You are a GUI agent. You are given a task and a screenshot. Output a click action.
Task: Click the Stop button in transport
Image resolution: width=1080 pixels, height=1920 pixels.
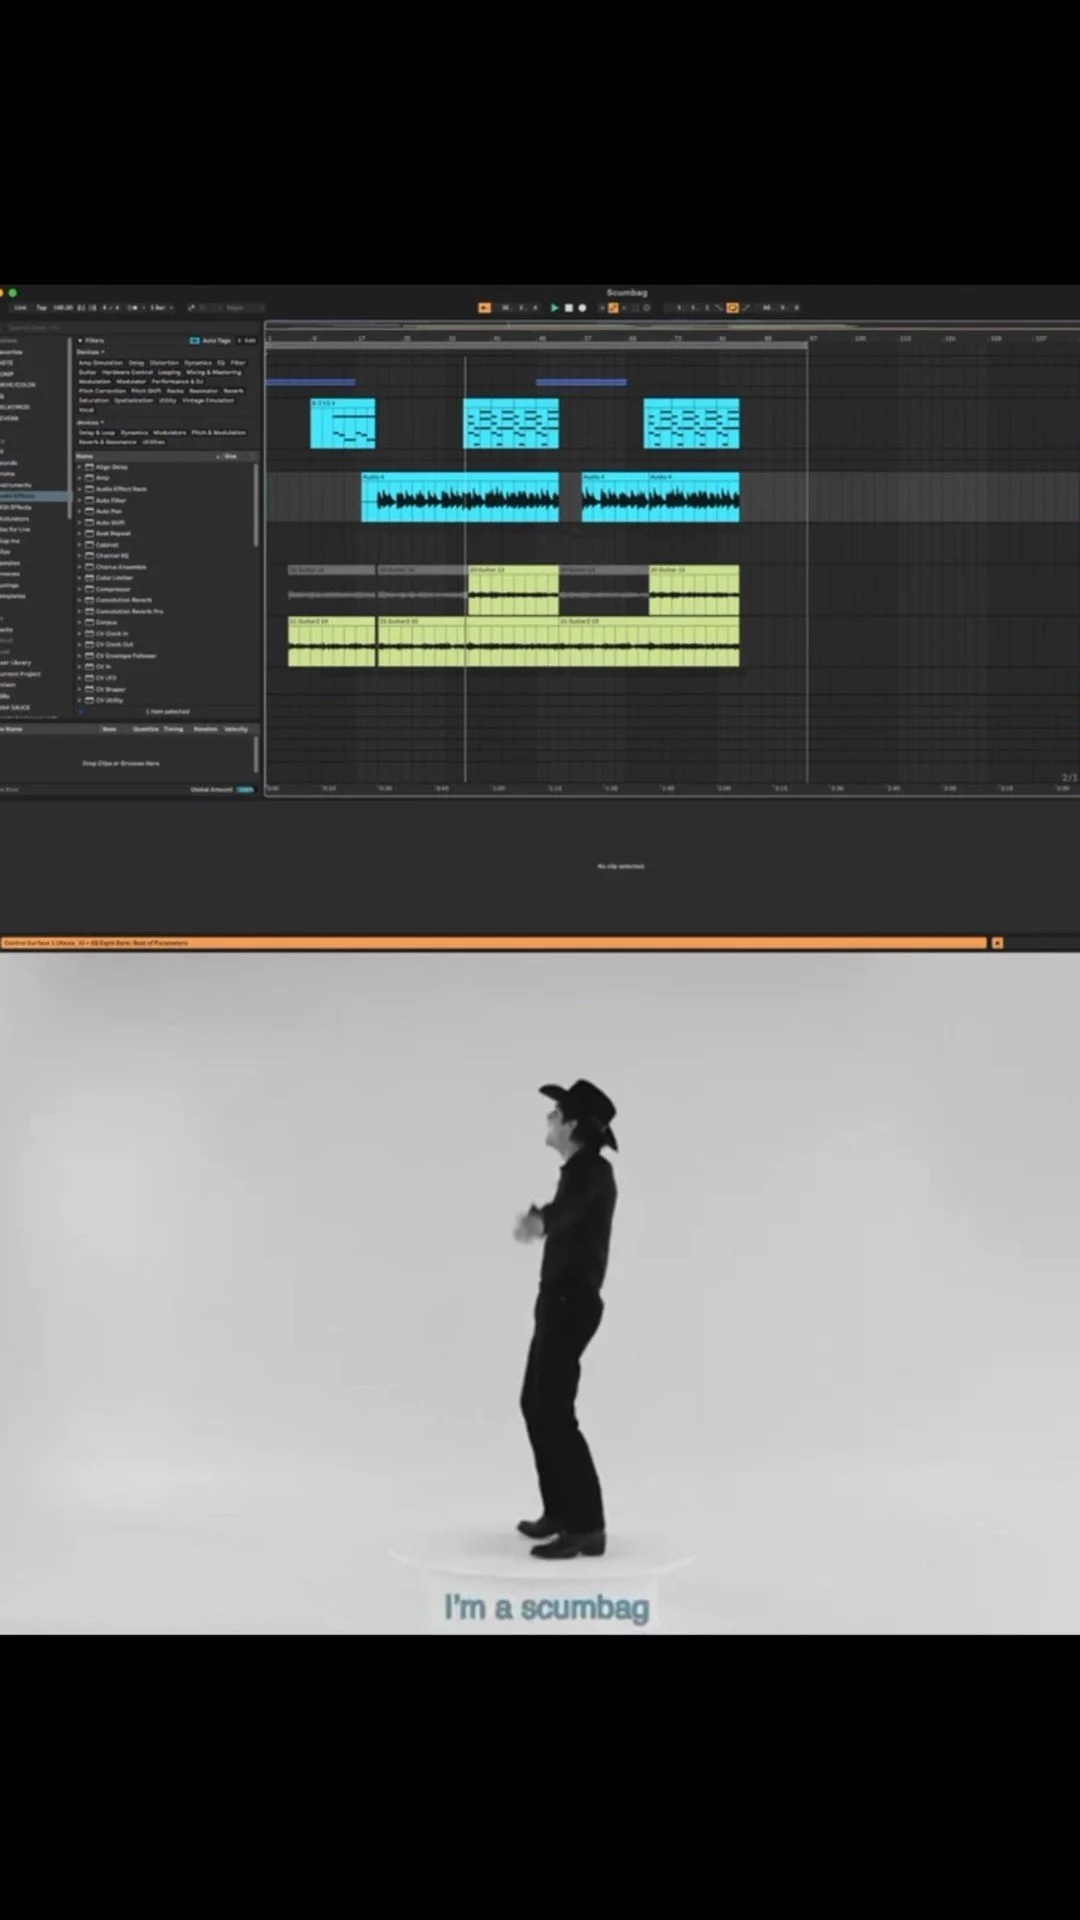point(569,308)
